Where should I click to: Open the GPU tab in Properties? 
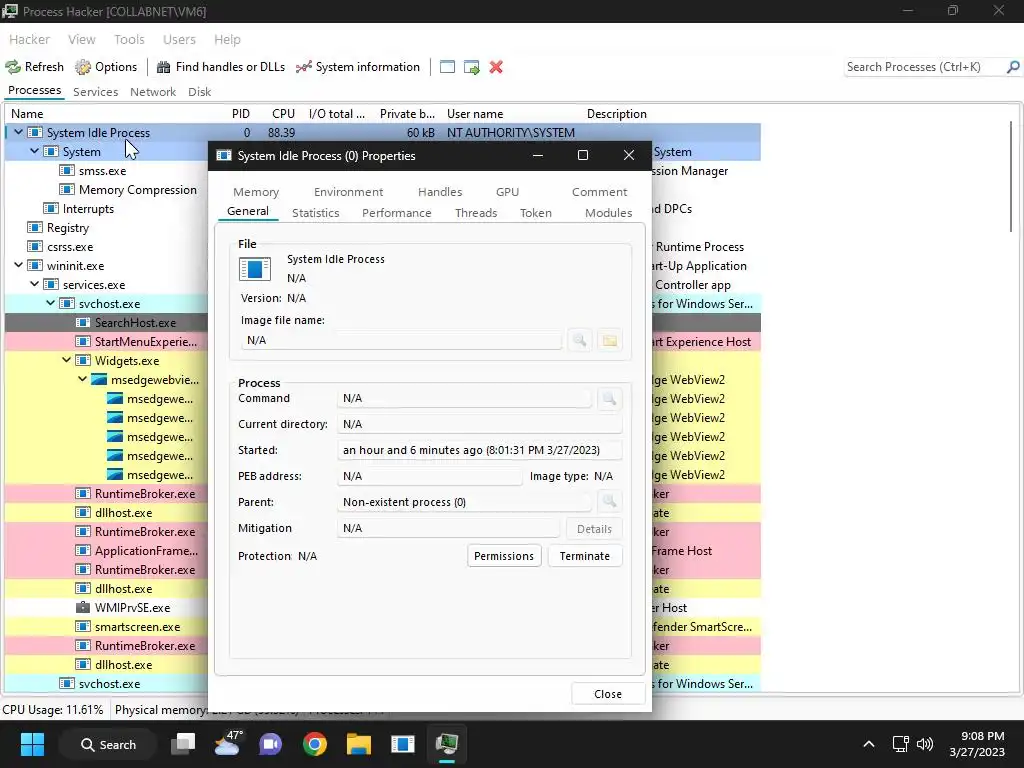[x=507, y=192]
